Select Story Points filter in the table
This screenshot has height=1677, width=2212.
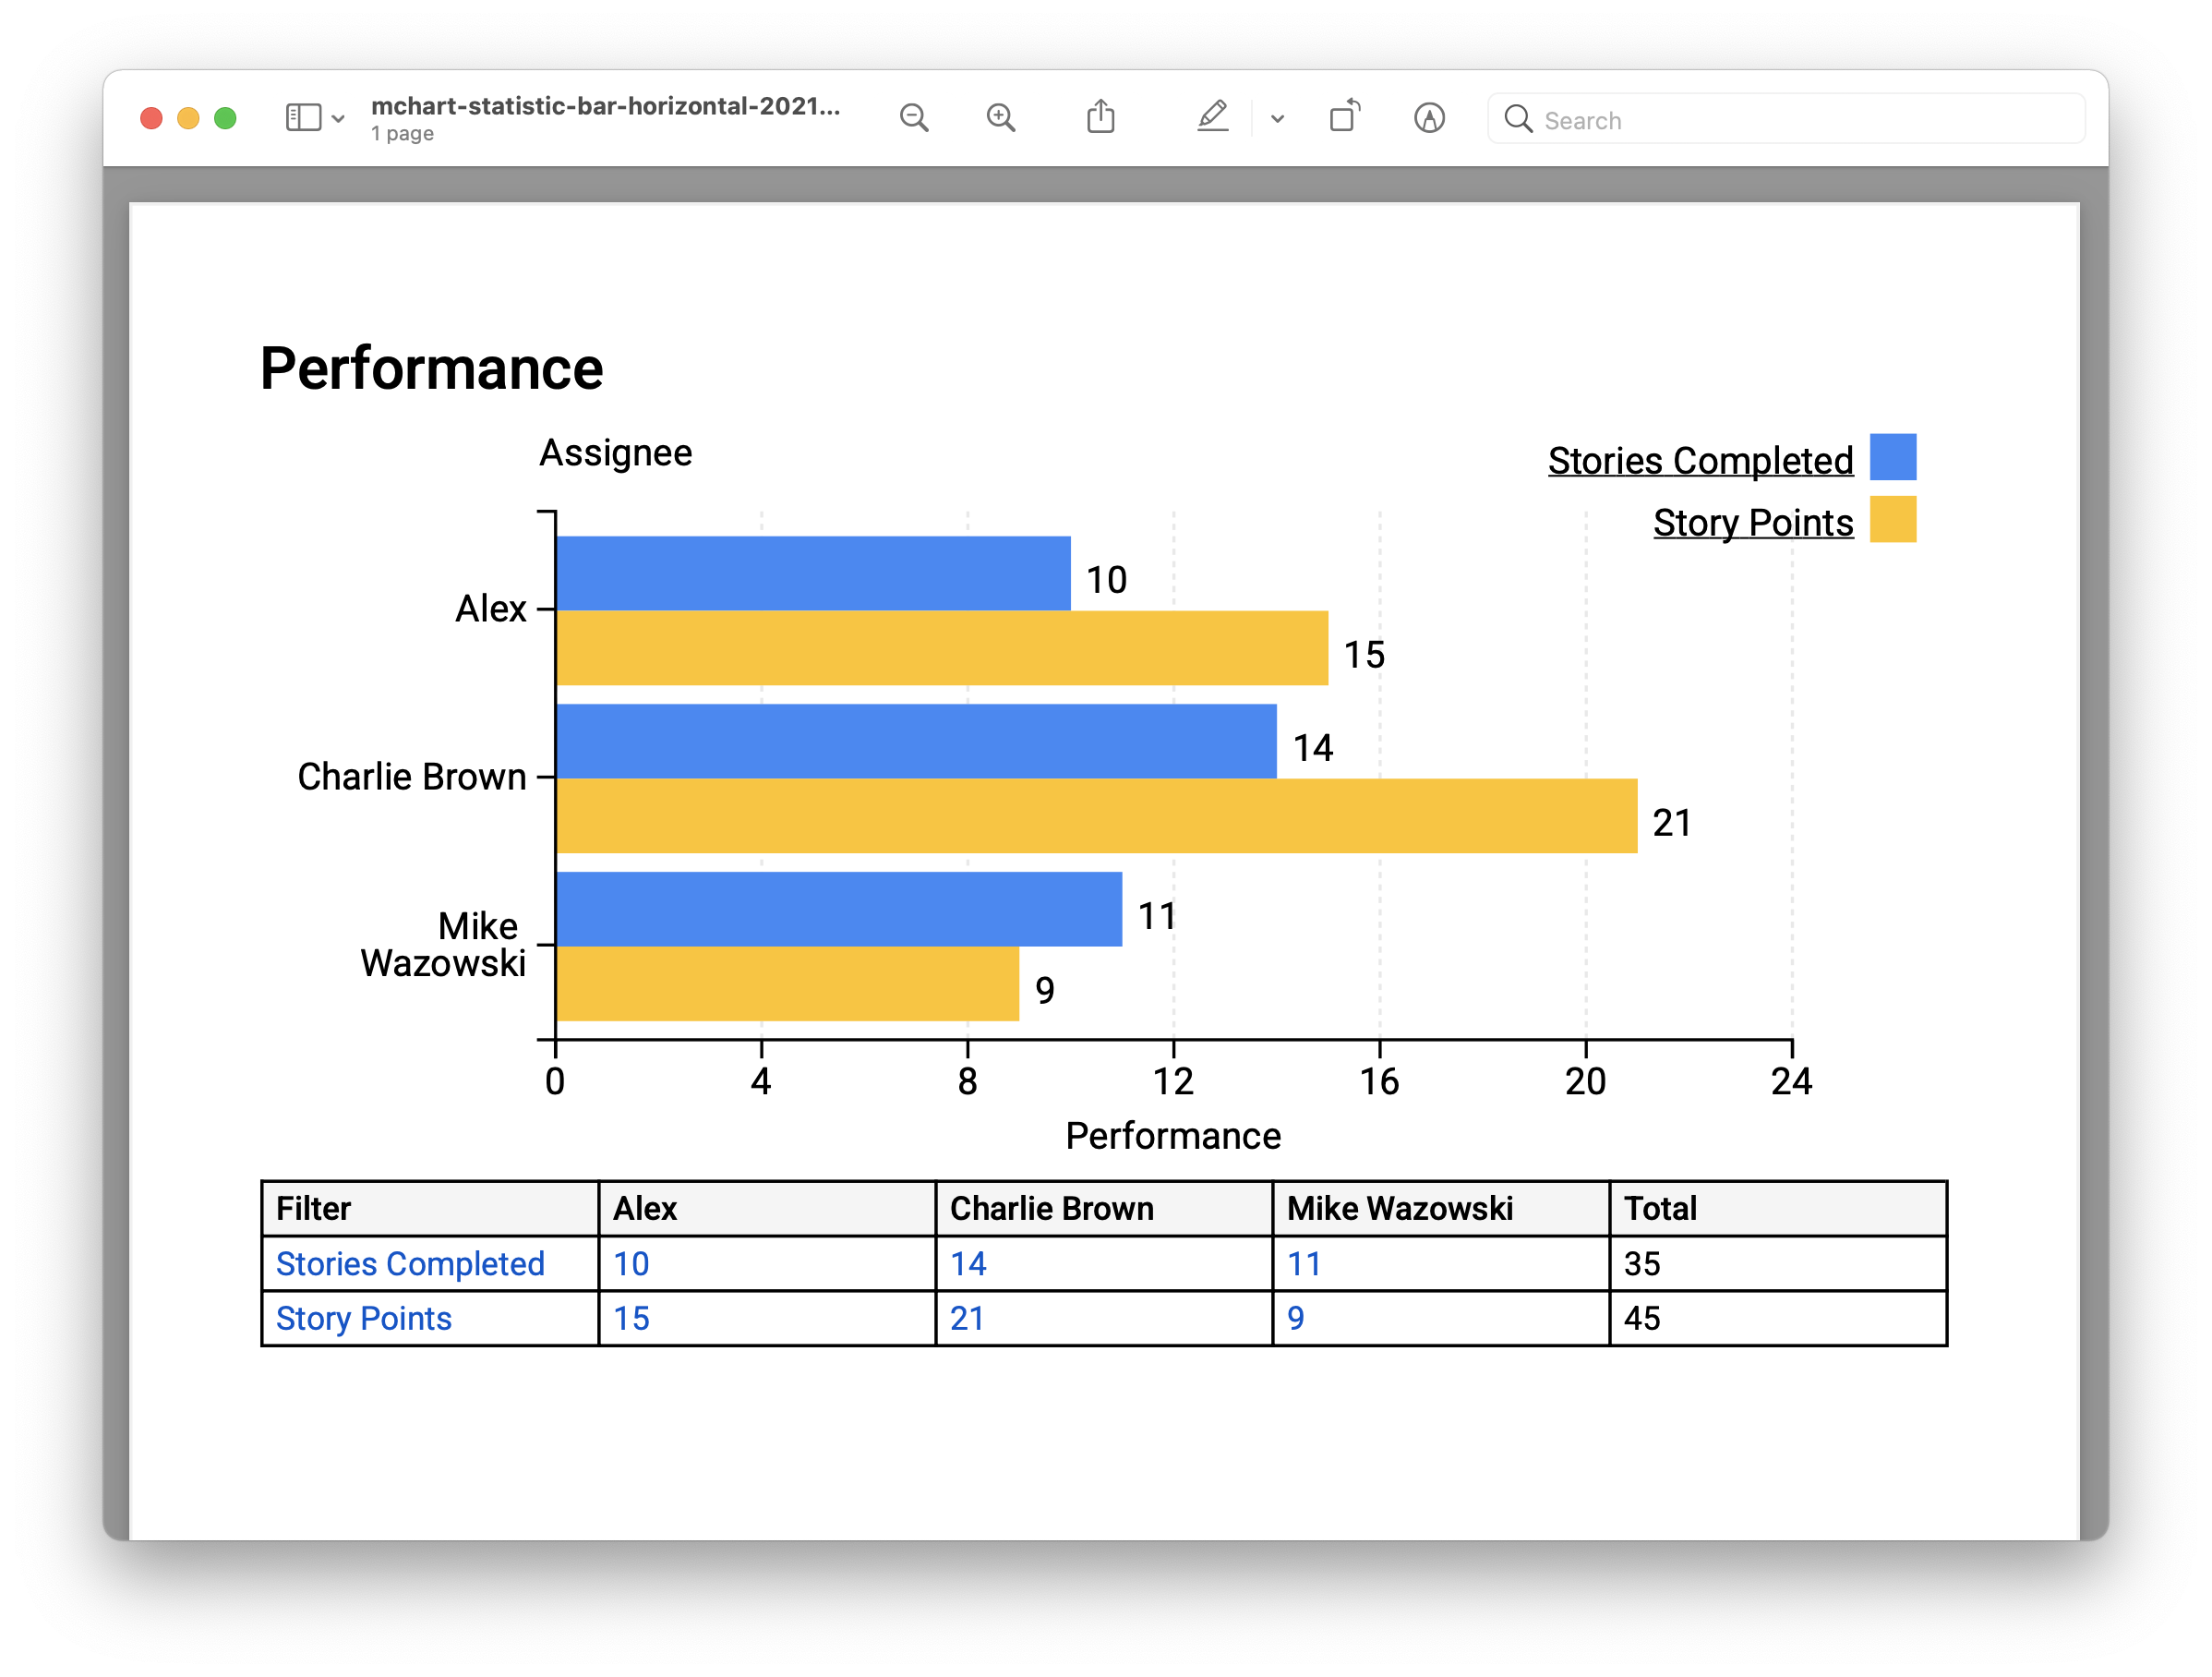coord(364,1318)
